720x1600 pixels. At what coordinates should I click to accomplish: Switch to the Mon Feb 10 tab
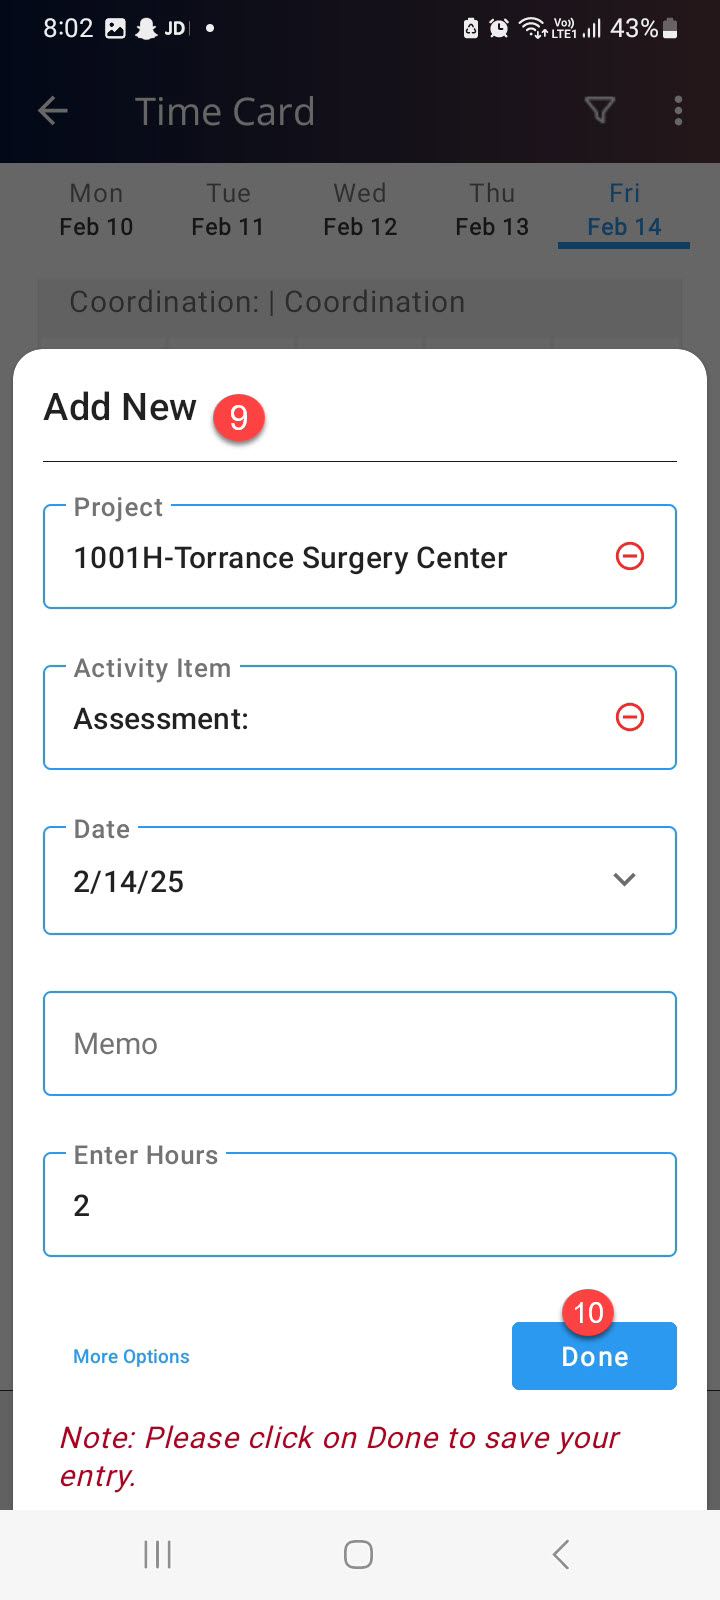[x=96, y=210]
